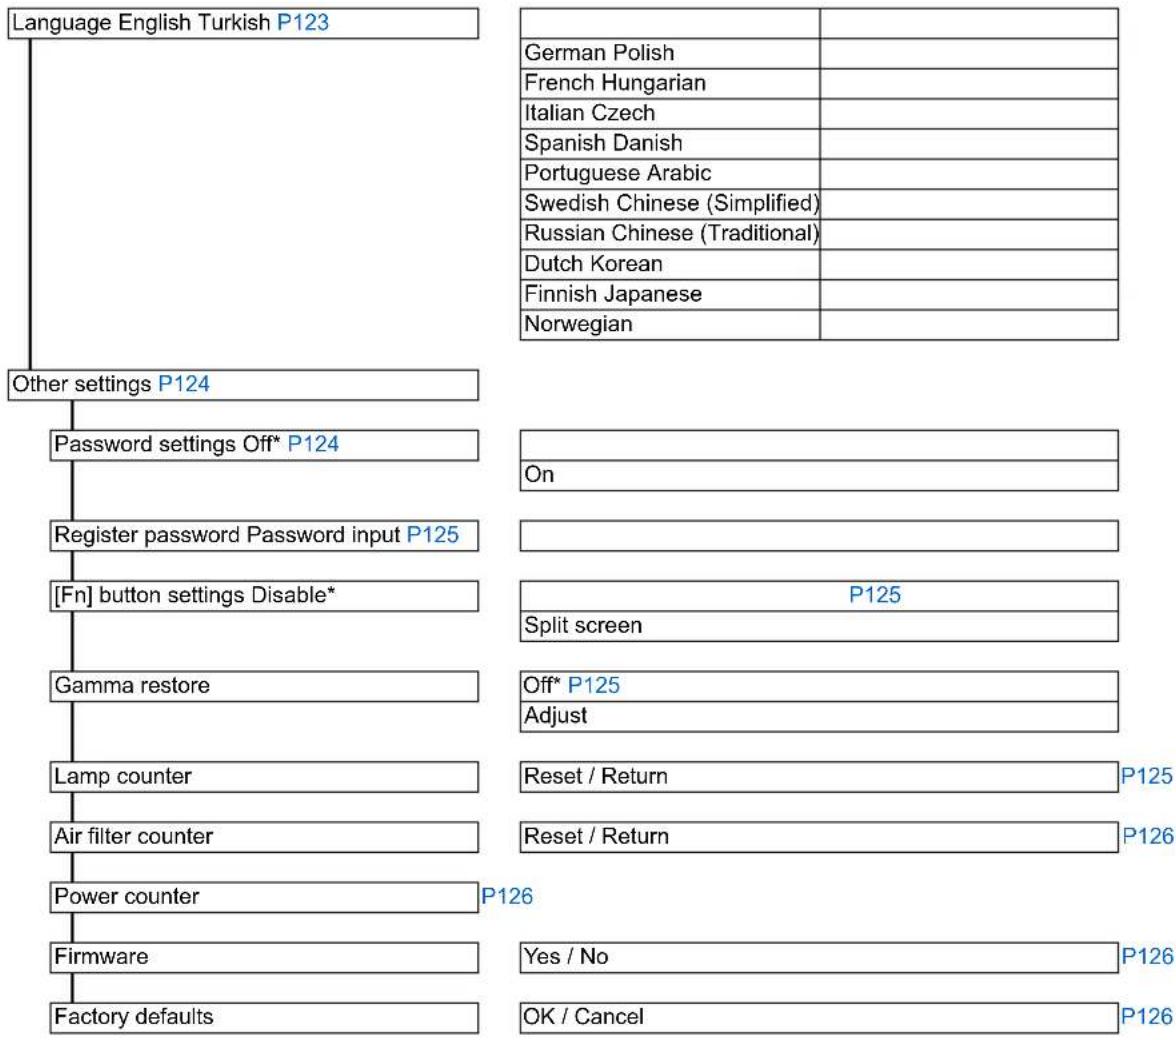Select the 'Portuguese Arabic' row
The width and height of the screenshot is (1176, 1040).
click(670, 173)
